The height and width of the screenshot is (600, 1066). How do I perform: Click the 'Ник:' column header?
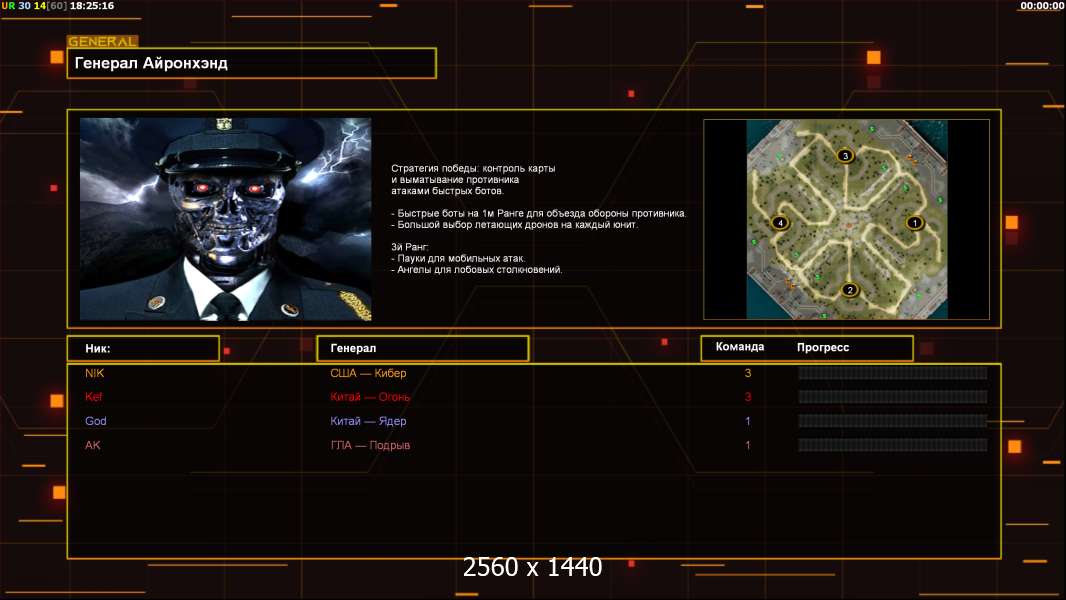pyautogui.click(x=143, y=349)
